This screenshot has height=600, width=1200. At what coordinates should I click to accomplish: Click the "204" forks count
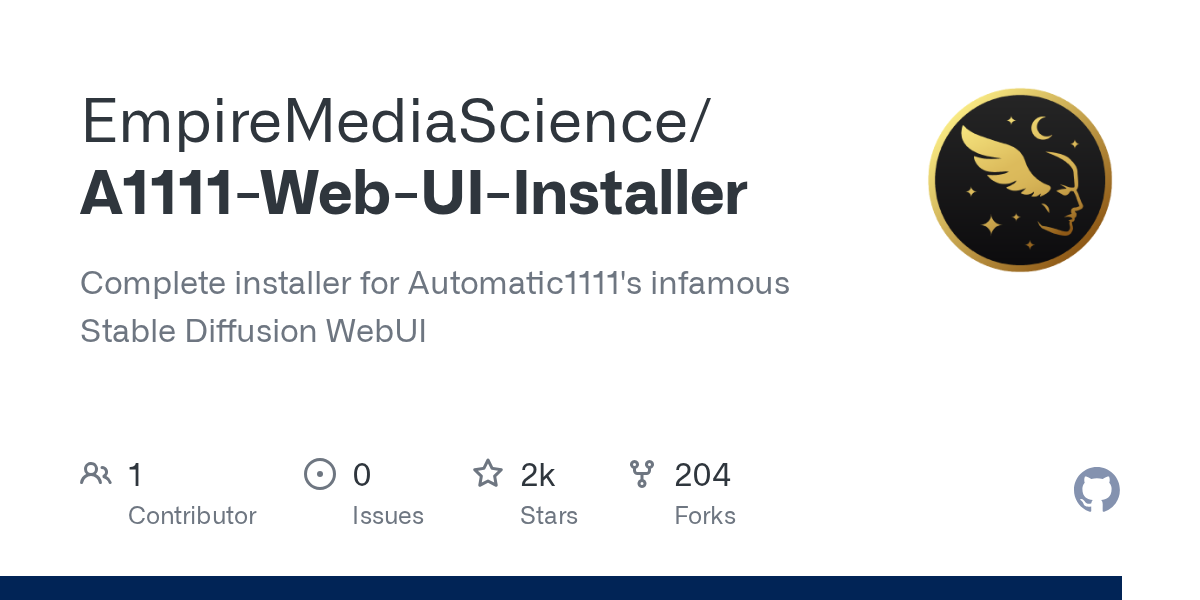coord(702,475)
